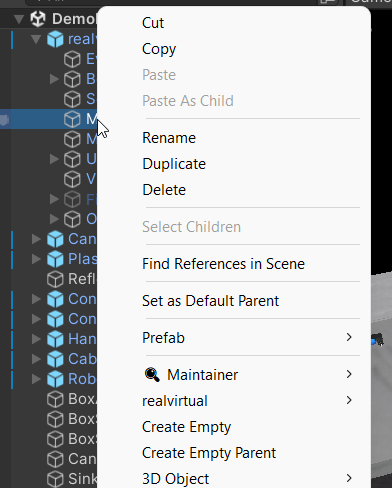This screenshot has height=488, width=392.
Task: Click the gray cube icon beside Refl
Action: (55, 279)
